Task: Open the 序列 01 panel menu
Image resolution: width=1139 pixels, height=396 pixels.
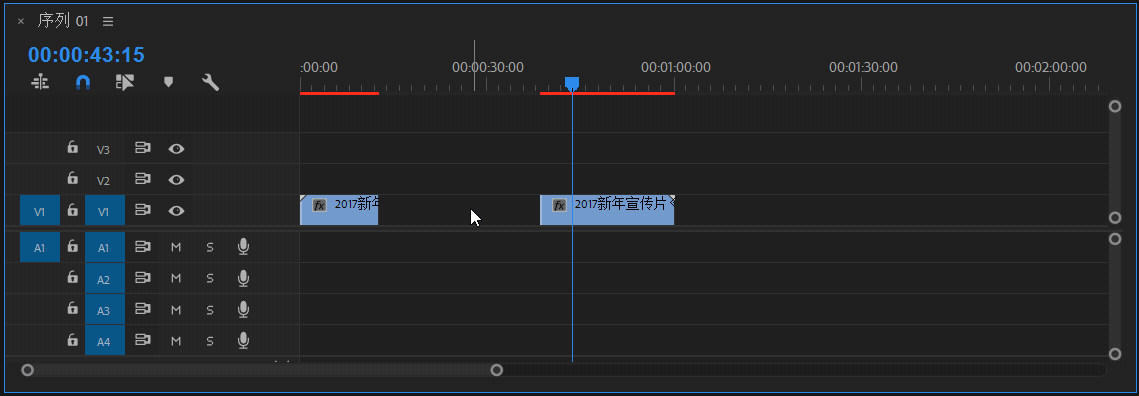Action: pyautogui.click(x=108, y=22)
